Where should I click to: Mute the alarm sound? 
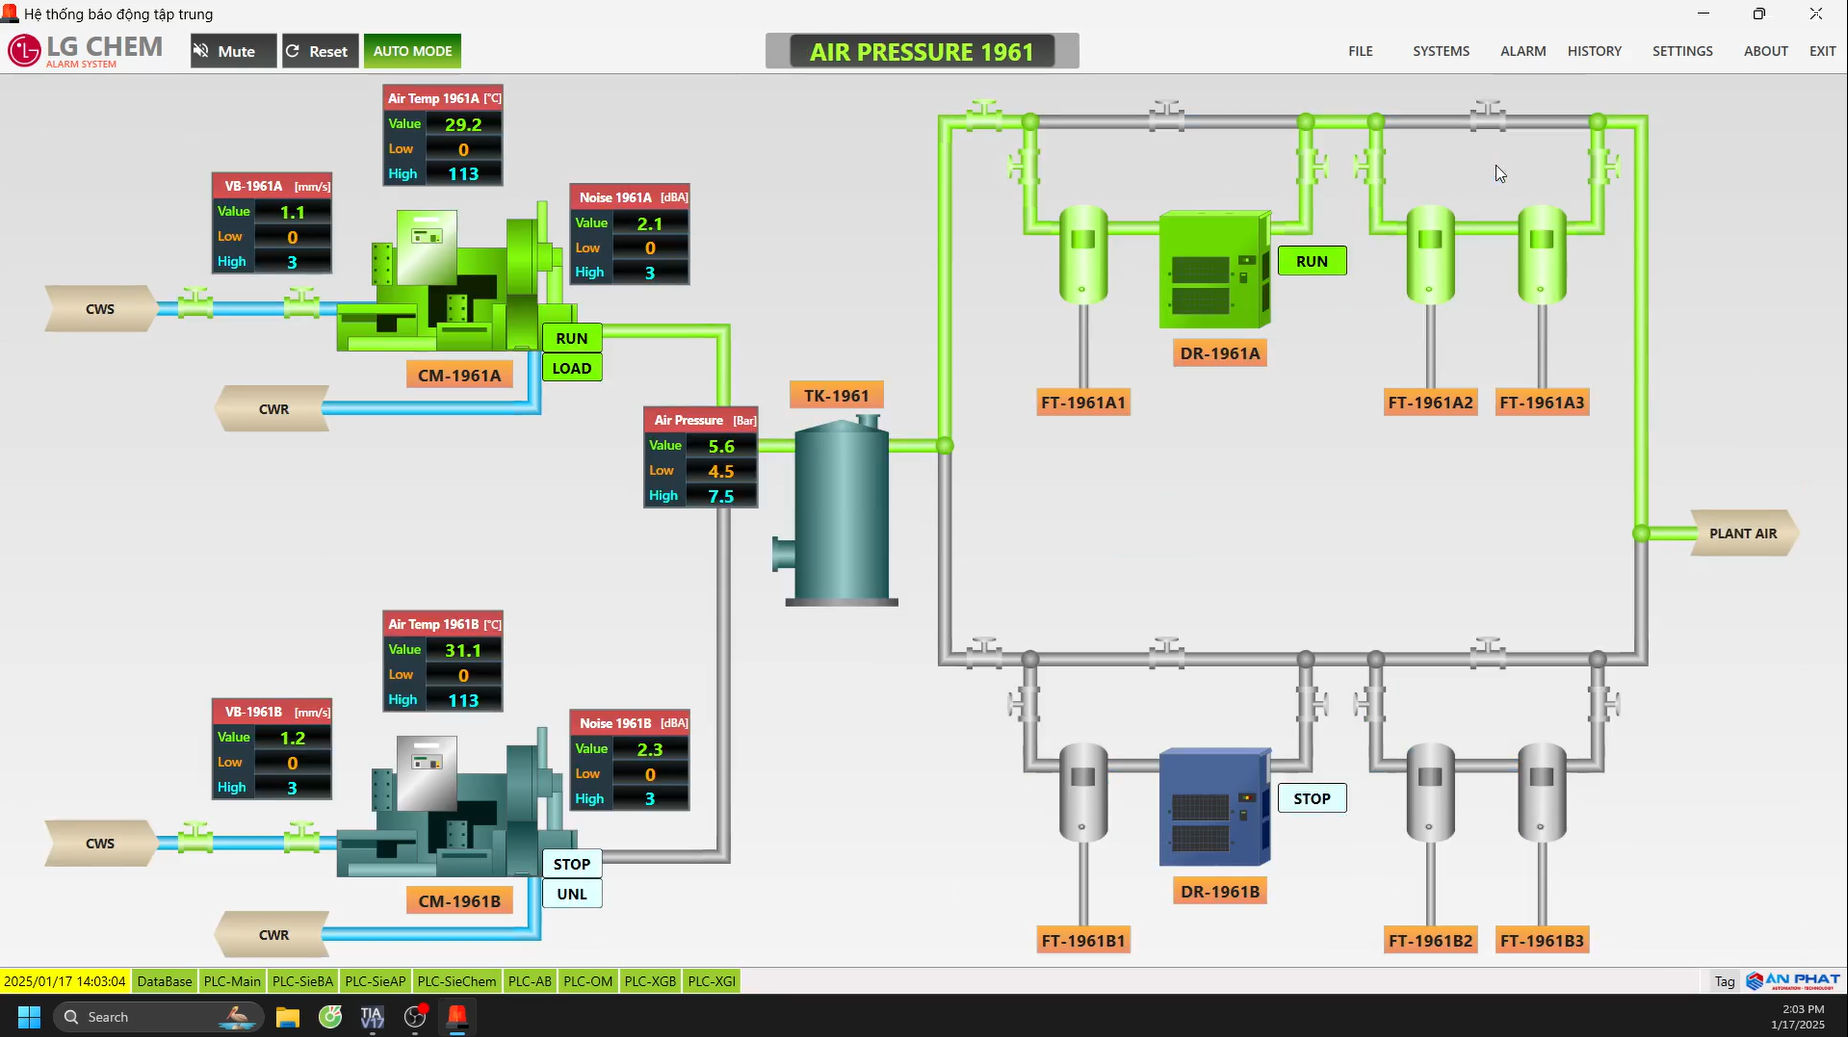coord(233,51)
